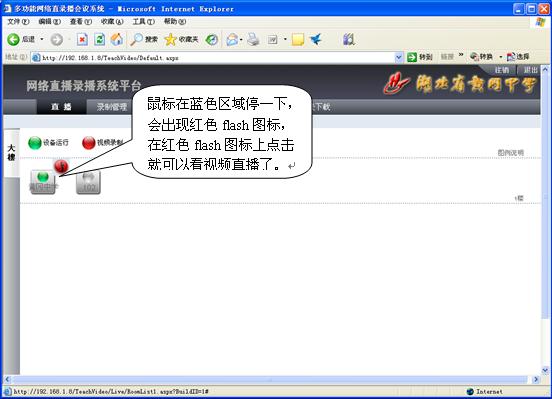Select the gray 102 room icon

click(x=88, y=182)
